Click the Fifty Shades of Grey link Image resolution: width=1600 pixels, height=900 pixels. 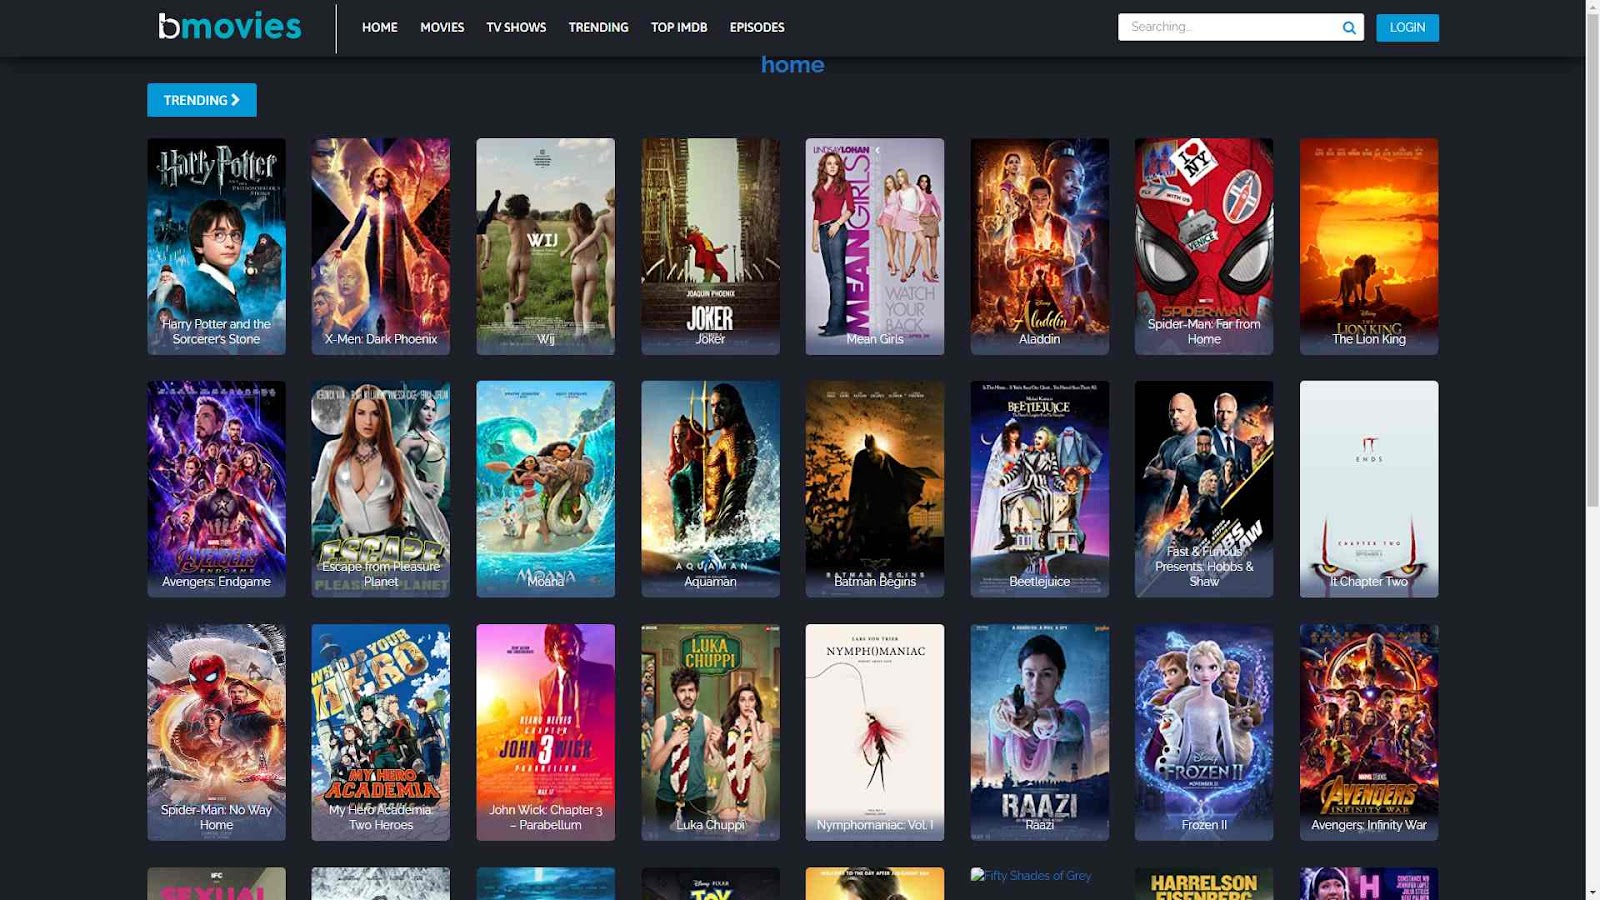(1031, 876)
